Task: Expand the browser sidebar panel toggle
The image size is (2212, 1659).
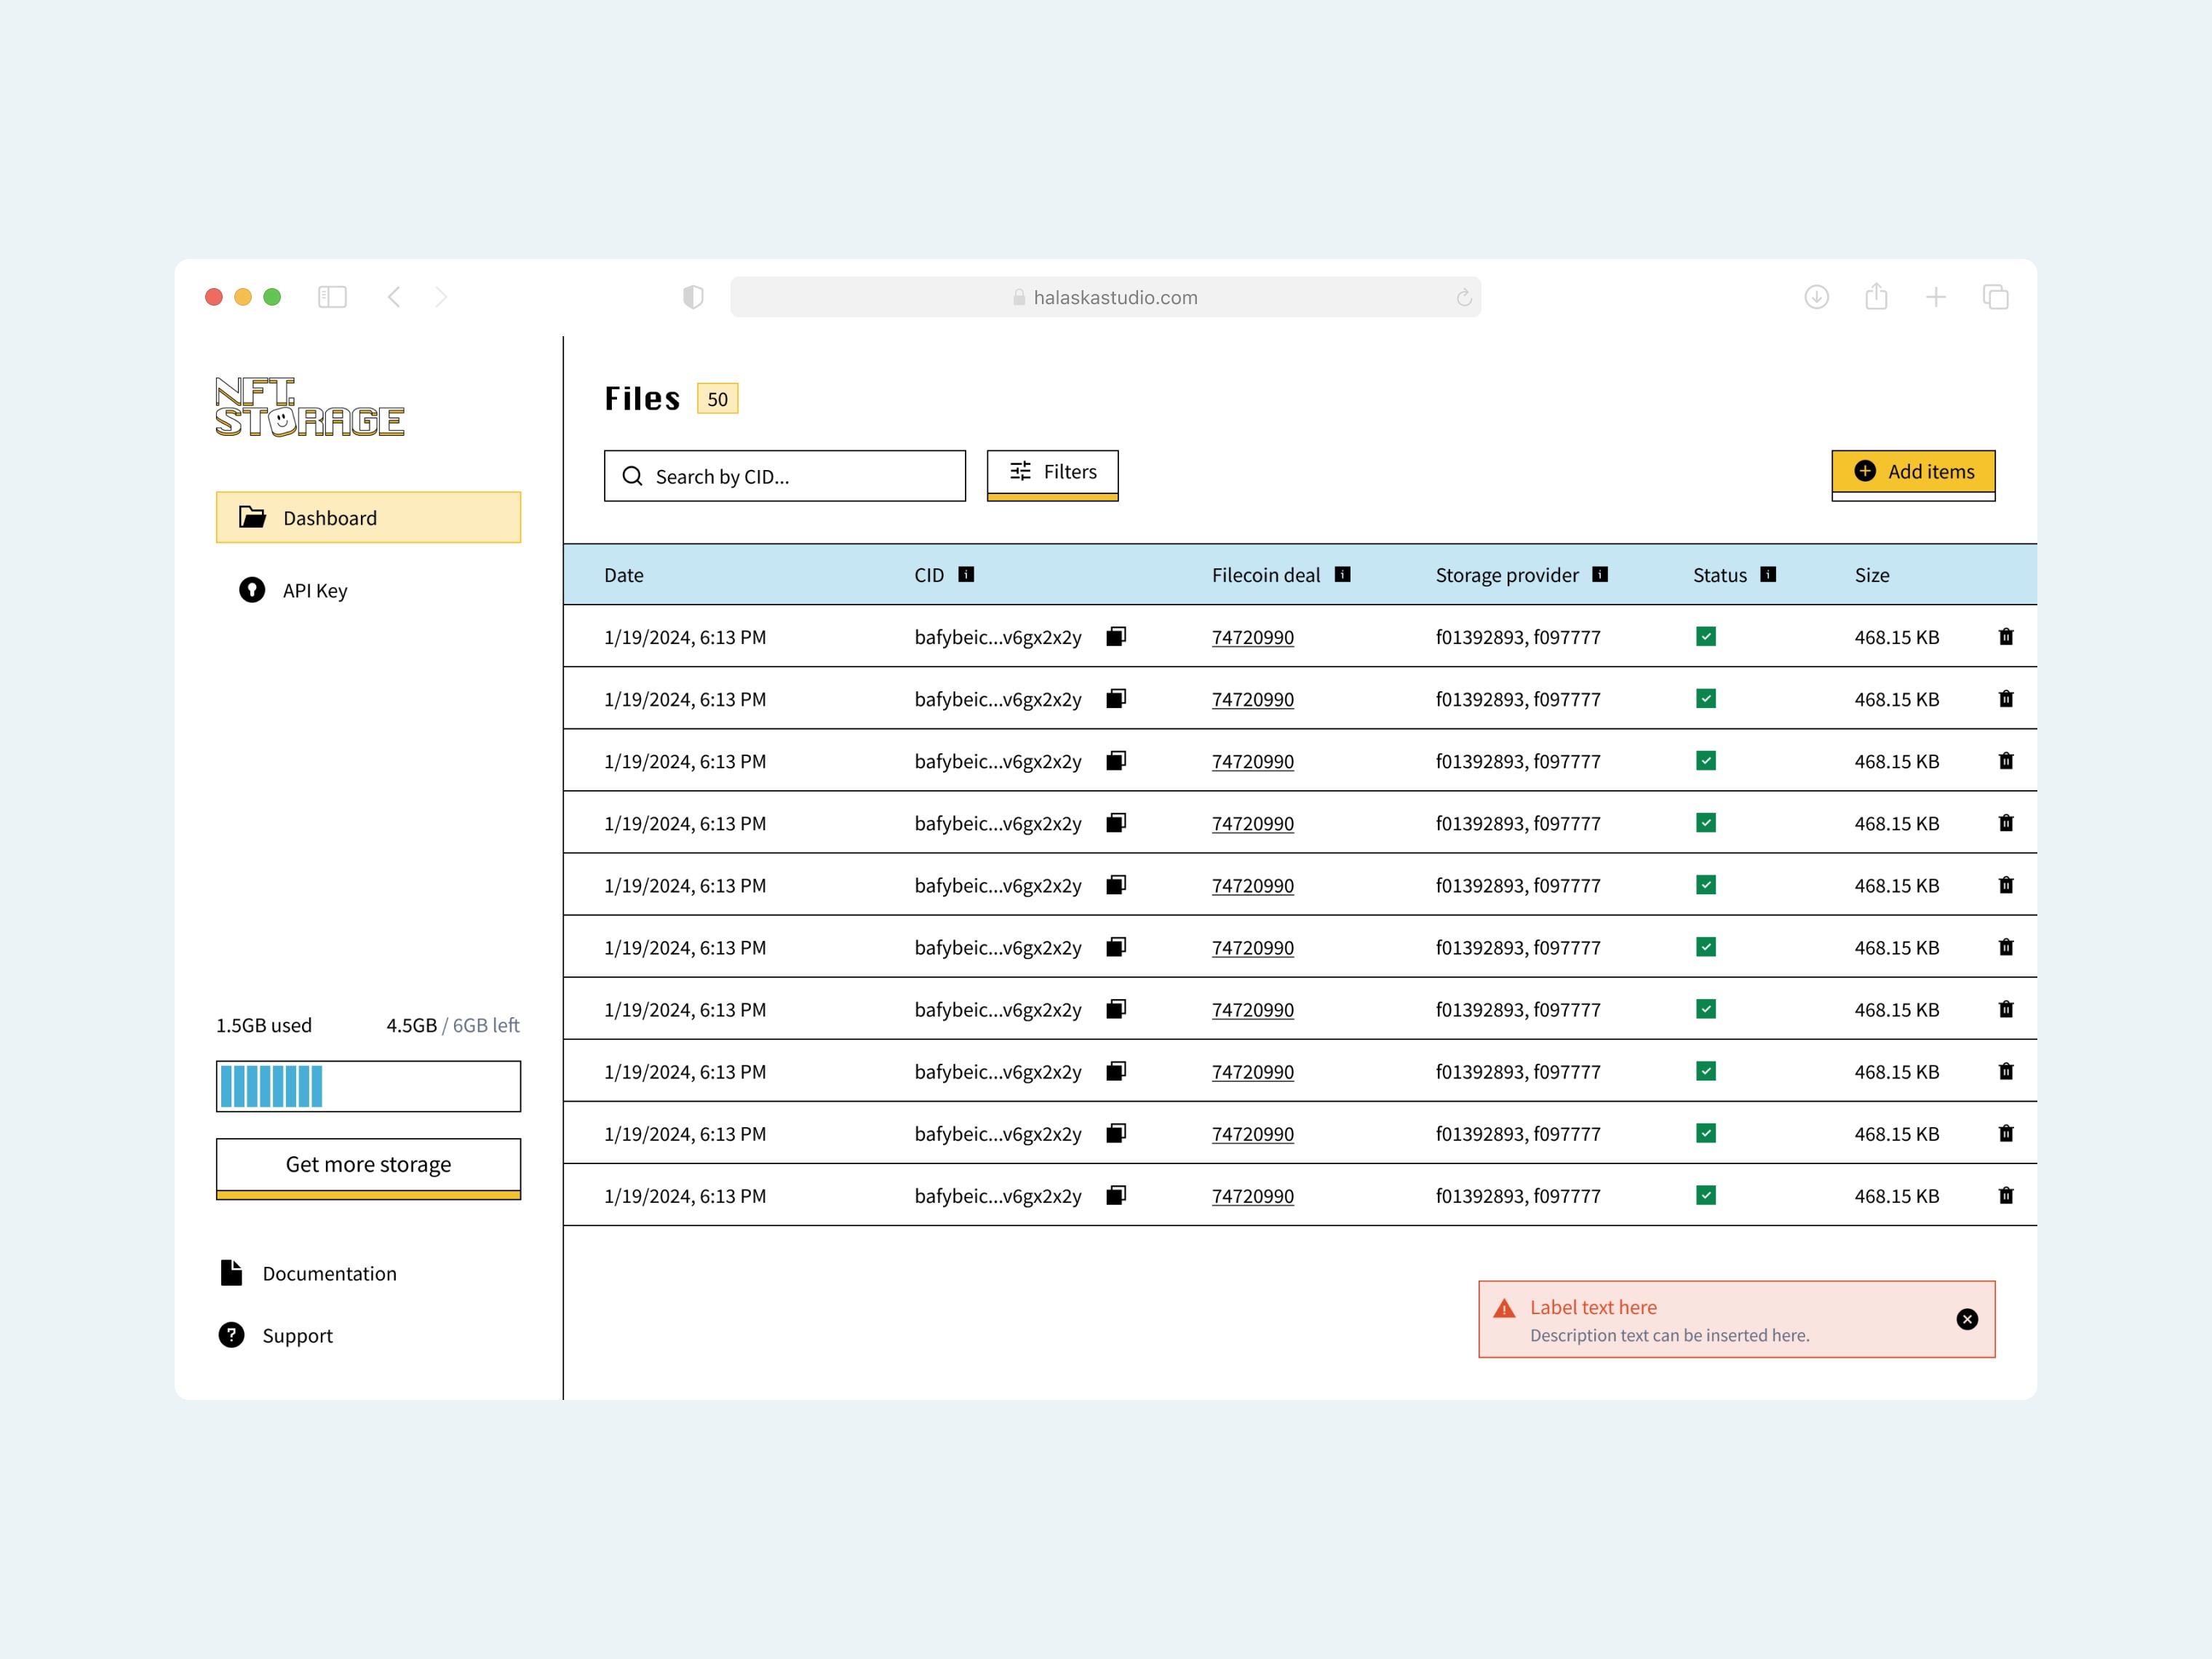Action: click(x=334, y=297)
